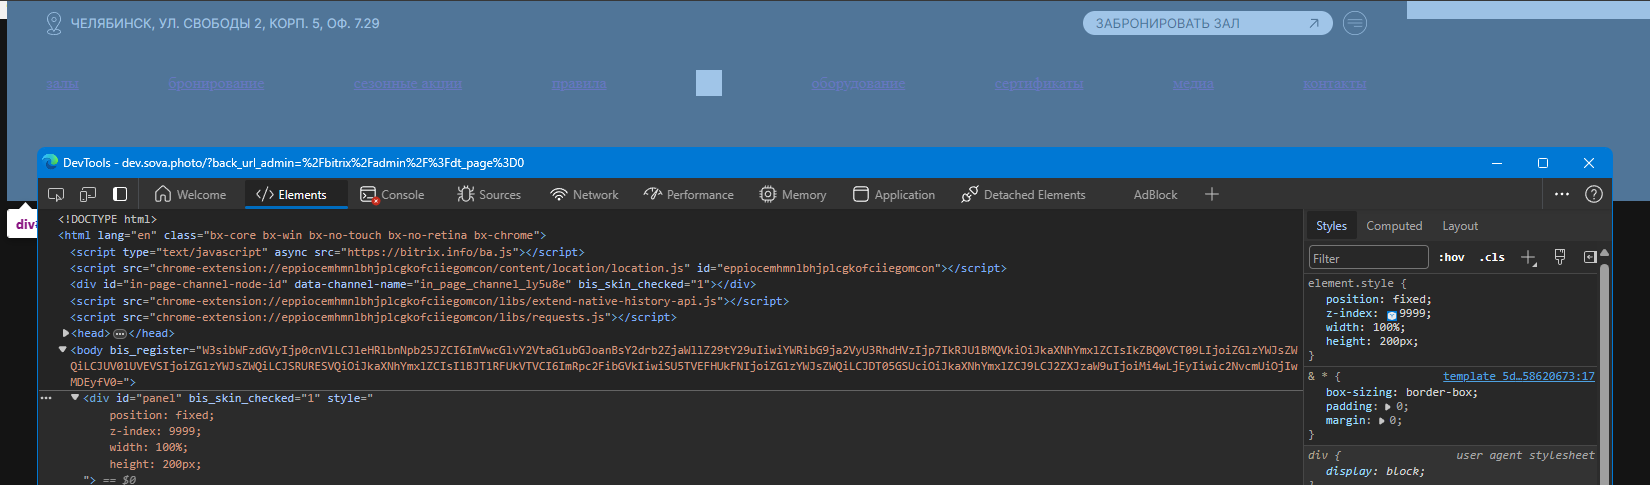Click the ellipsis badge inside head tag

[x=120, y=334]
